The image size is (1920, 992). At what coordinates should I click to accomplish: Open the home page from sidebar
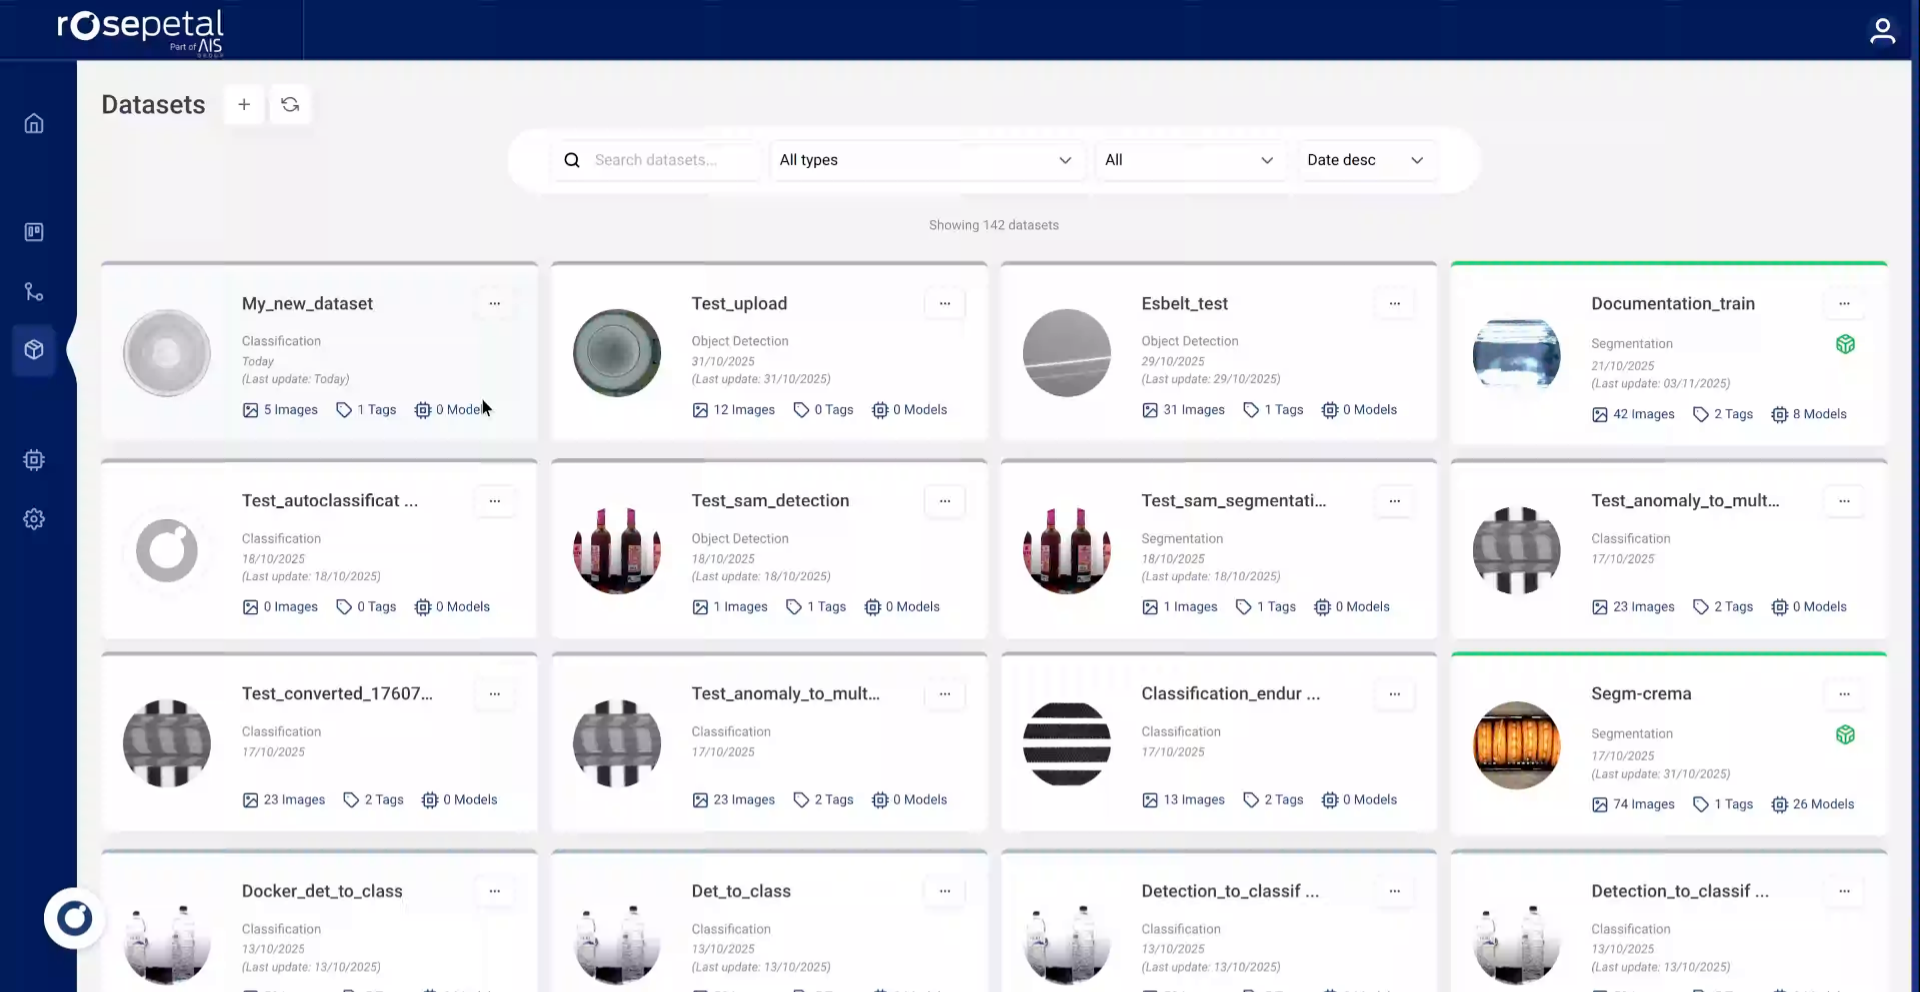[34, 123]
